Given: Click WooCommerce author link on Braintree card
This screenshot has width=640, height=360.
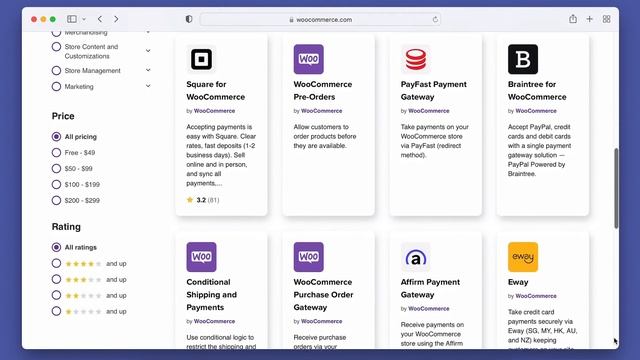Looking at the screenshot, I should coord(536,111).
